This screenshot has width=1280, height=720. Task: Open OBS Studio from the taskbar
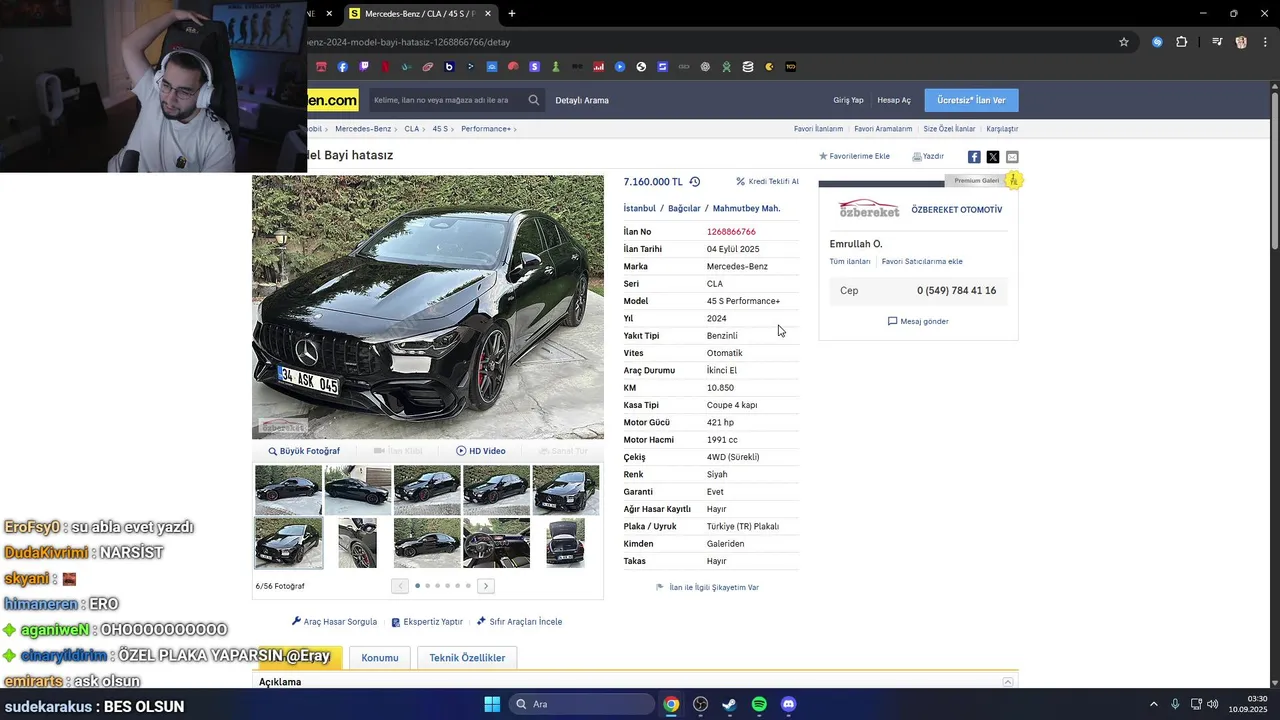tap(700, 704)
